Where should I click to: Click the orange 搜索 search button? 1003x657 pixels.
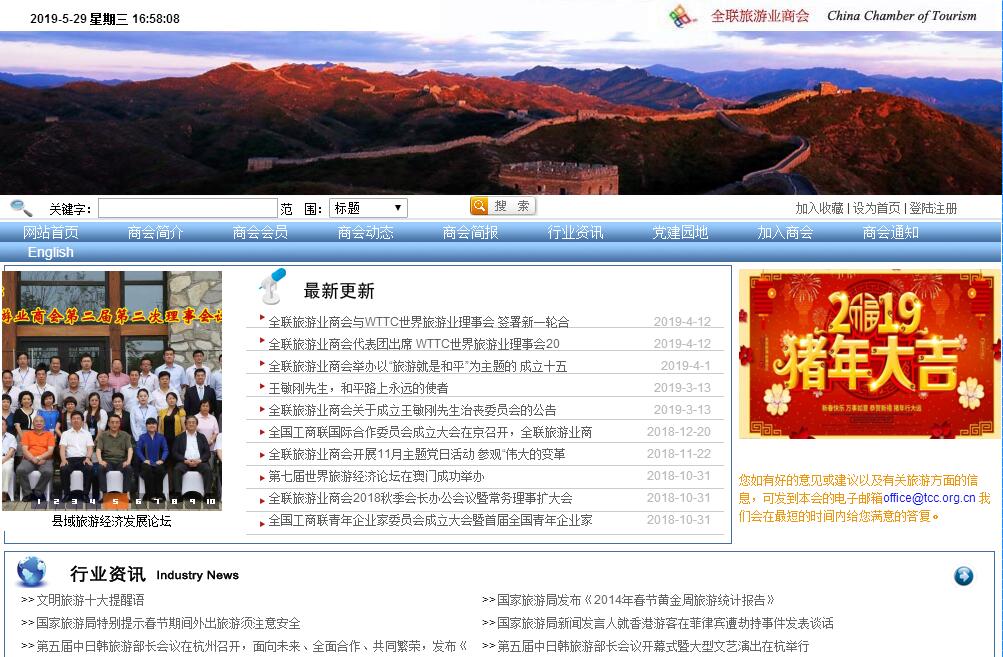pyautogui.click(x=502, y=206)
